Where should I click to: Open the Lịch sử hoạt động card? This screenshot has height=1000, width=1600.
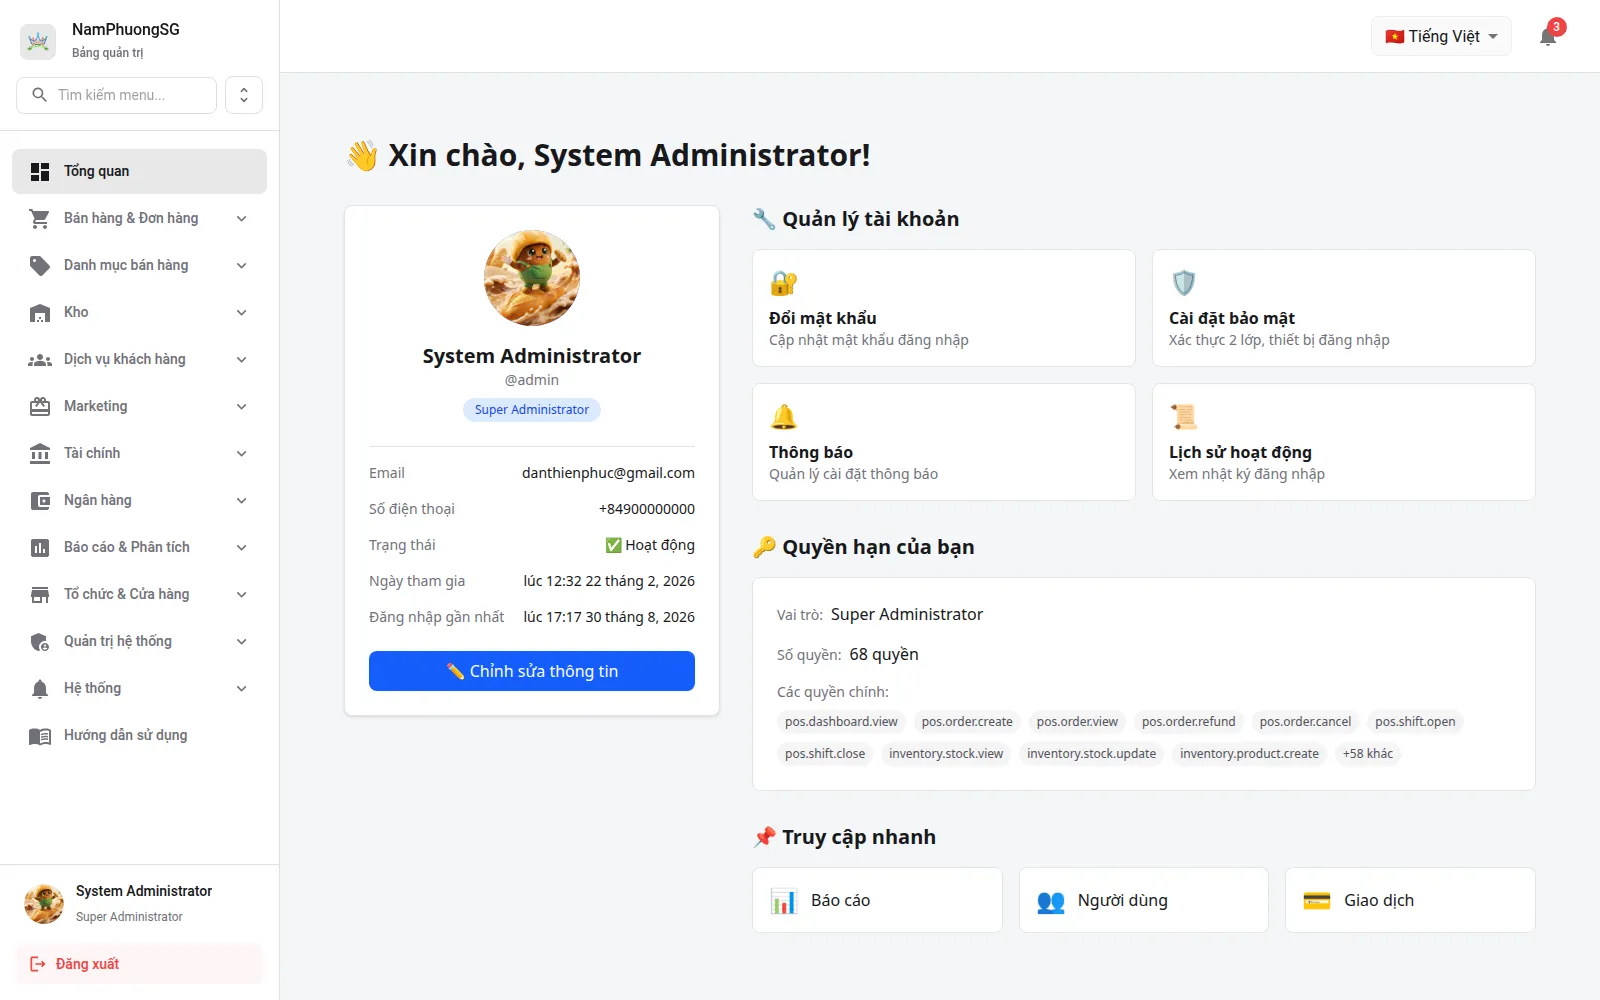coord(1344,442)
